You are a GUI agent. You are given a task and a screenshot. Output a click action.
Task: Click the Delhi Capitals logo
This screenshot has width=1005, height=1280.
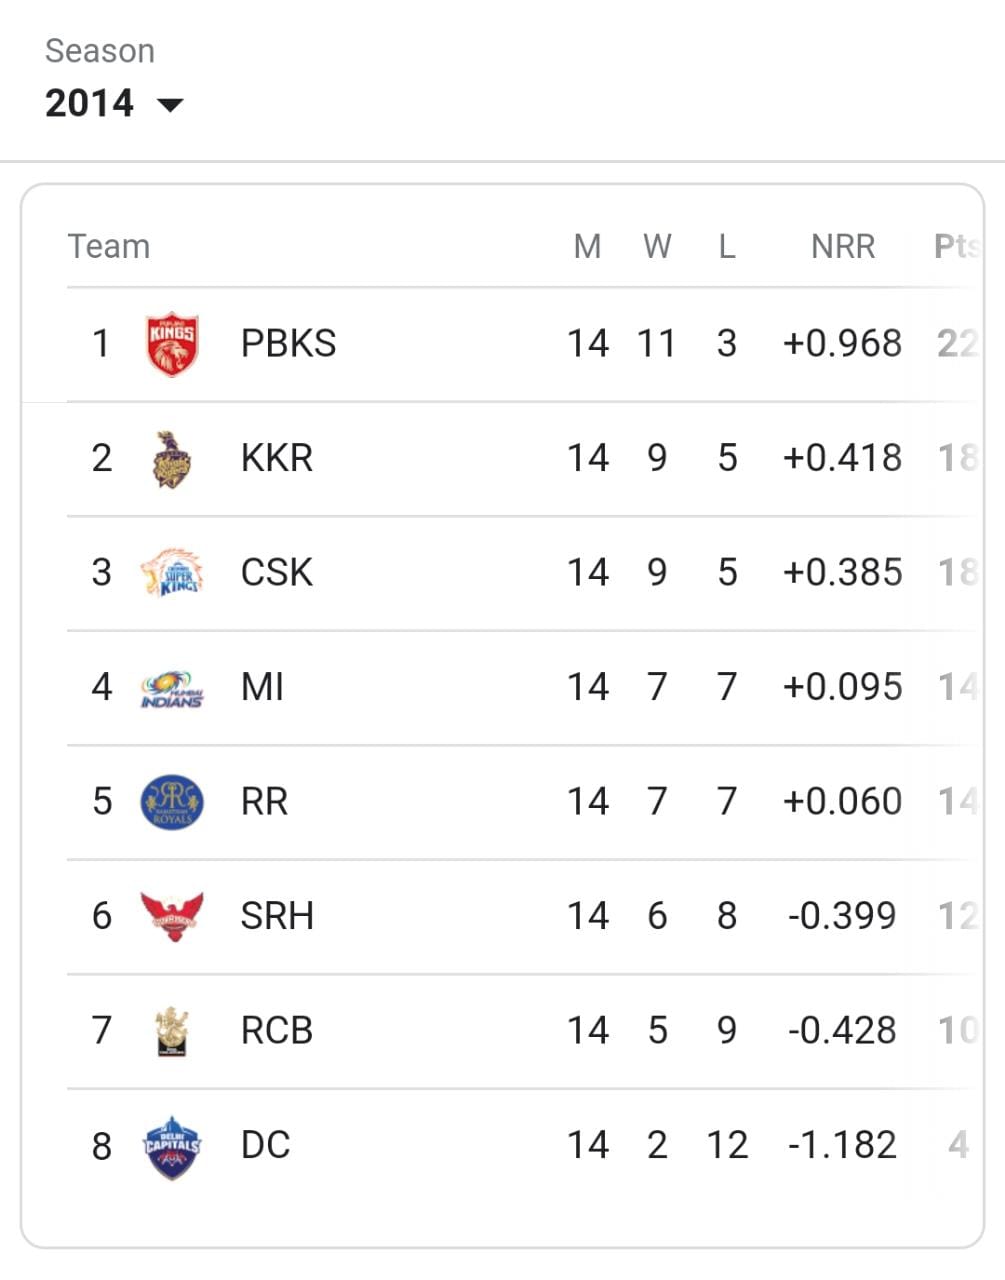coord(172,1147)
